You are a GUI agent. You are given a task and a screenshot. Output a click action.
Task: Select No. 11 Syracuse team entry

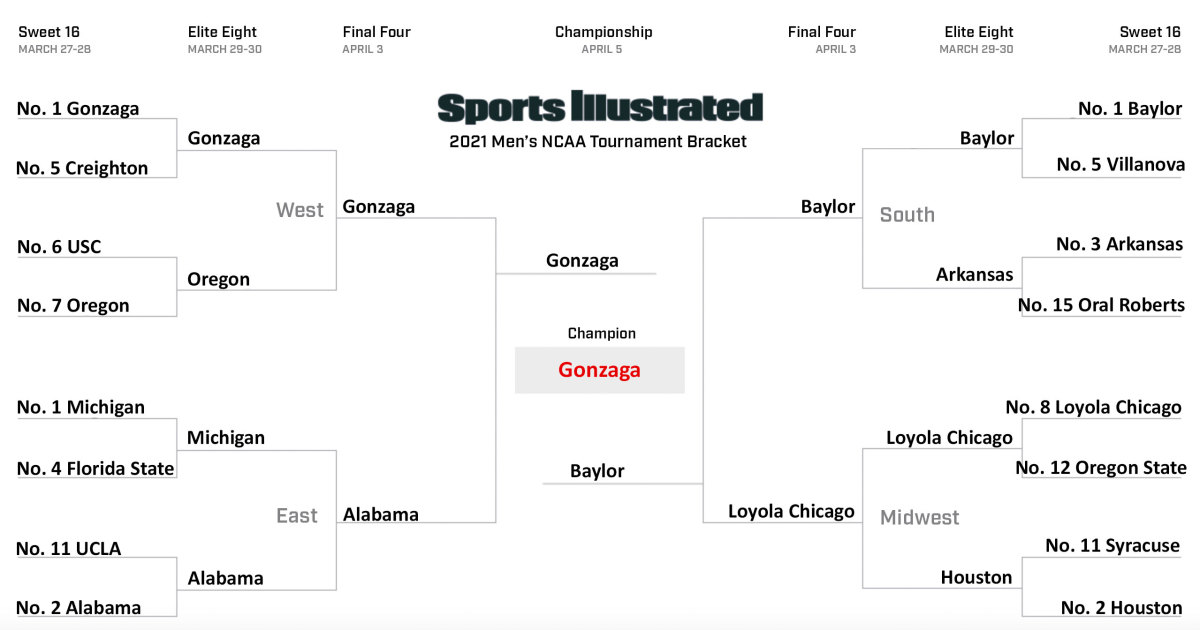click(1112, 545)
